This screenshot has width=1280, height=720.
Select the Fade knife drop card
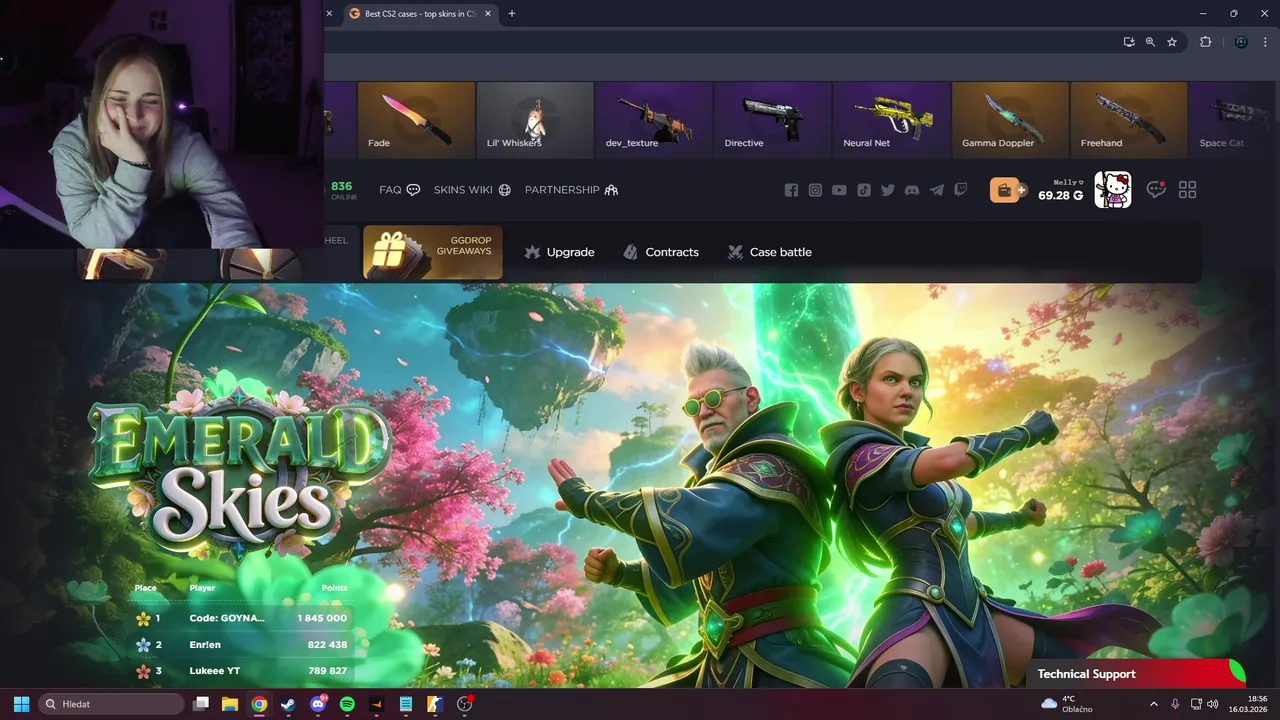[x=416, y=120]
